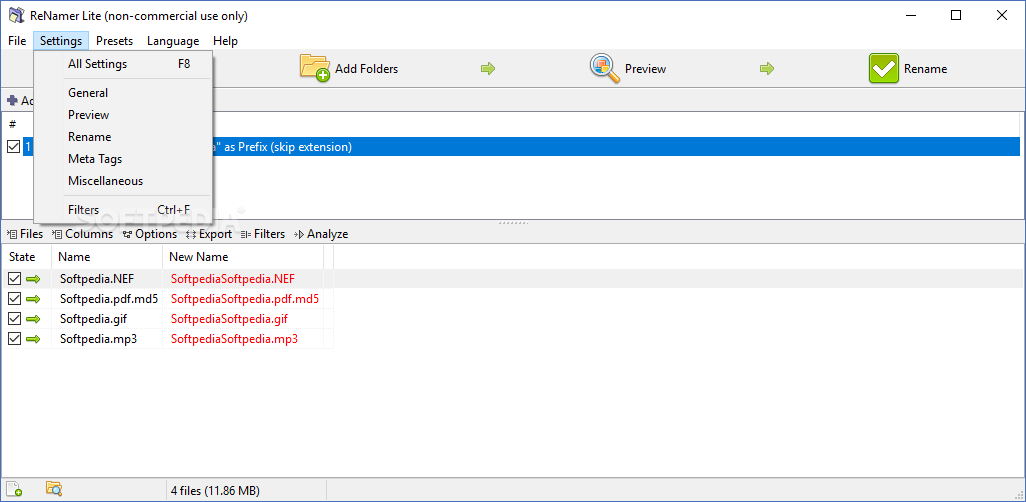Viewport: 1026px width, 502px height.
Task: Uncheck Softpedia.NEF file checkbox
Action: (x=14, y=279)
